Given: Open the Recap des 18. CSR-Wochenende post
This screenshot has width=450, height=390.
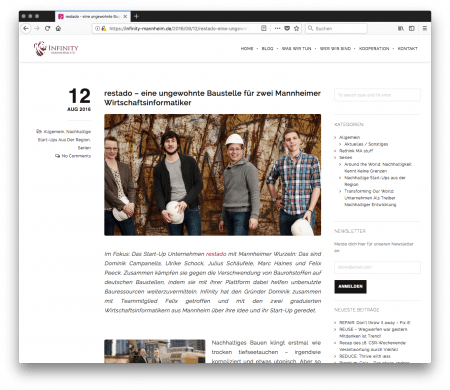Looking at the screenshot, I should click(x=373, y=346).
